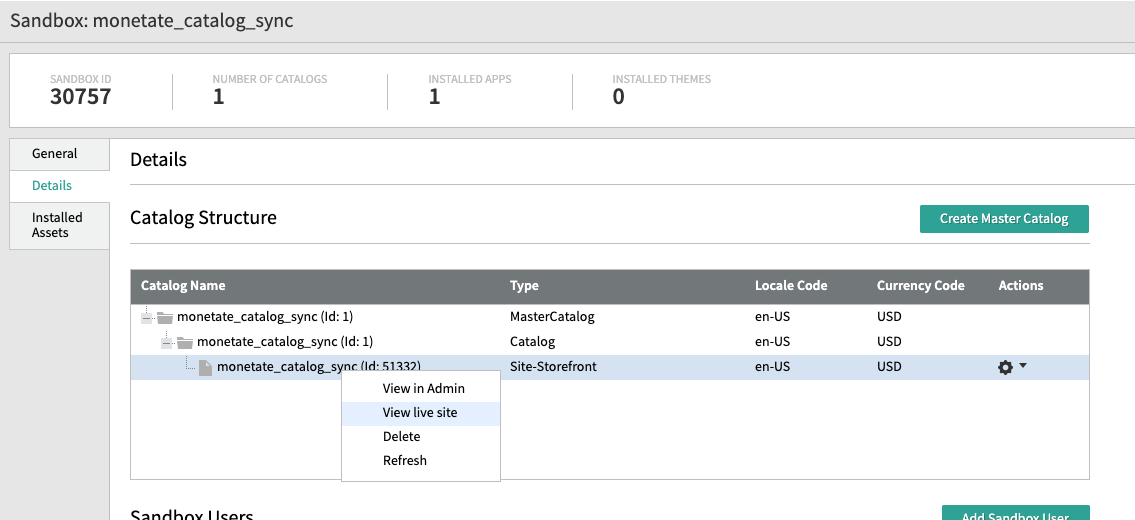Select the monetate_catalog_sync (Id: 51332) row
Viewport: 1135px width, 520px height.
tap(609, 367)
